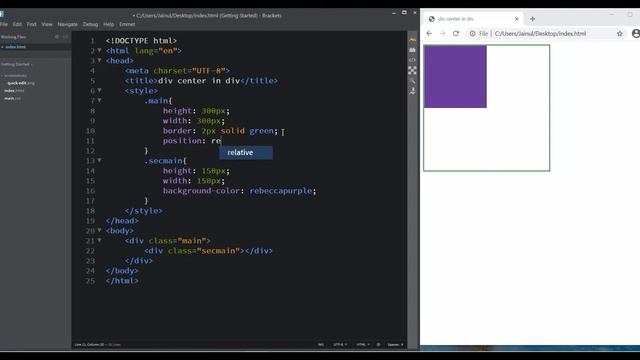
Task: Click line number 25 in the gutter
Action: (90, 281)
